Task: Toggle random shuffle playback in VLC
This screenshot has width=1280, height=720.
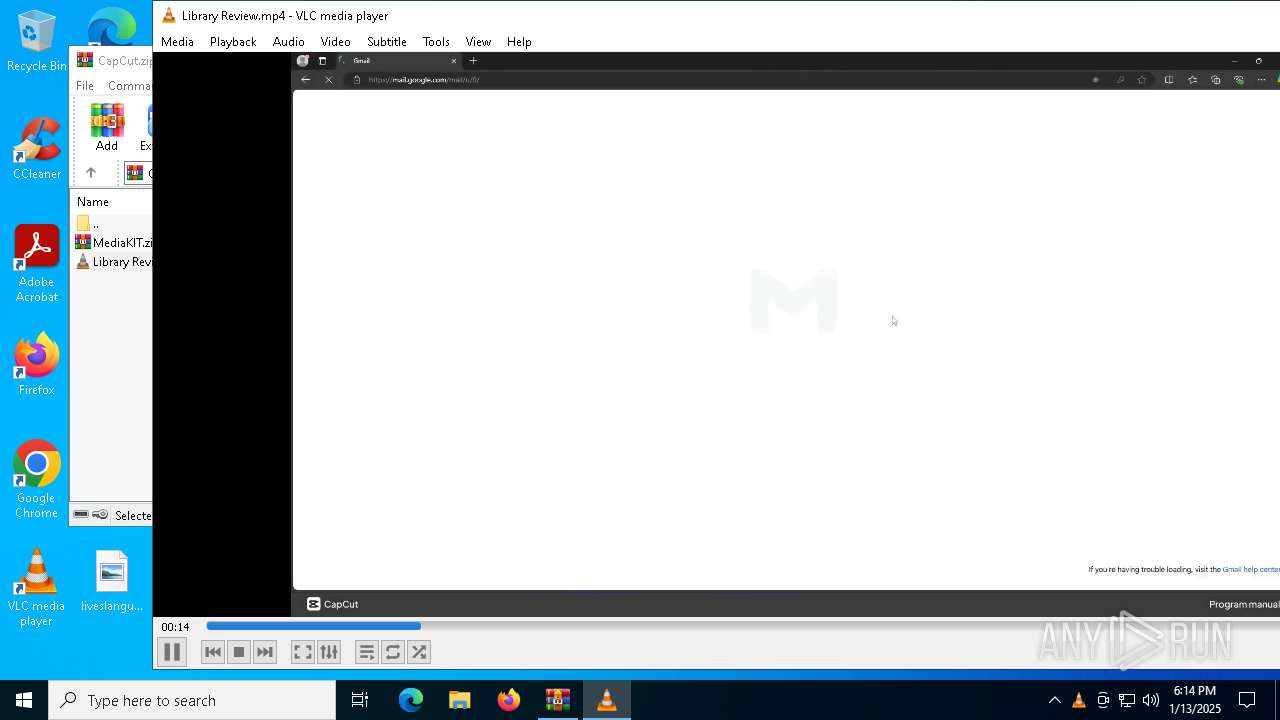Action: (x=419, y=652)
